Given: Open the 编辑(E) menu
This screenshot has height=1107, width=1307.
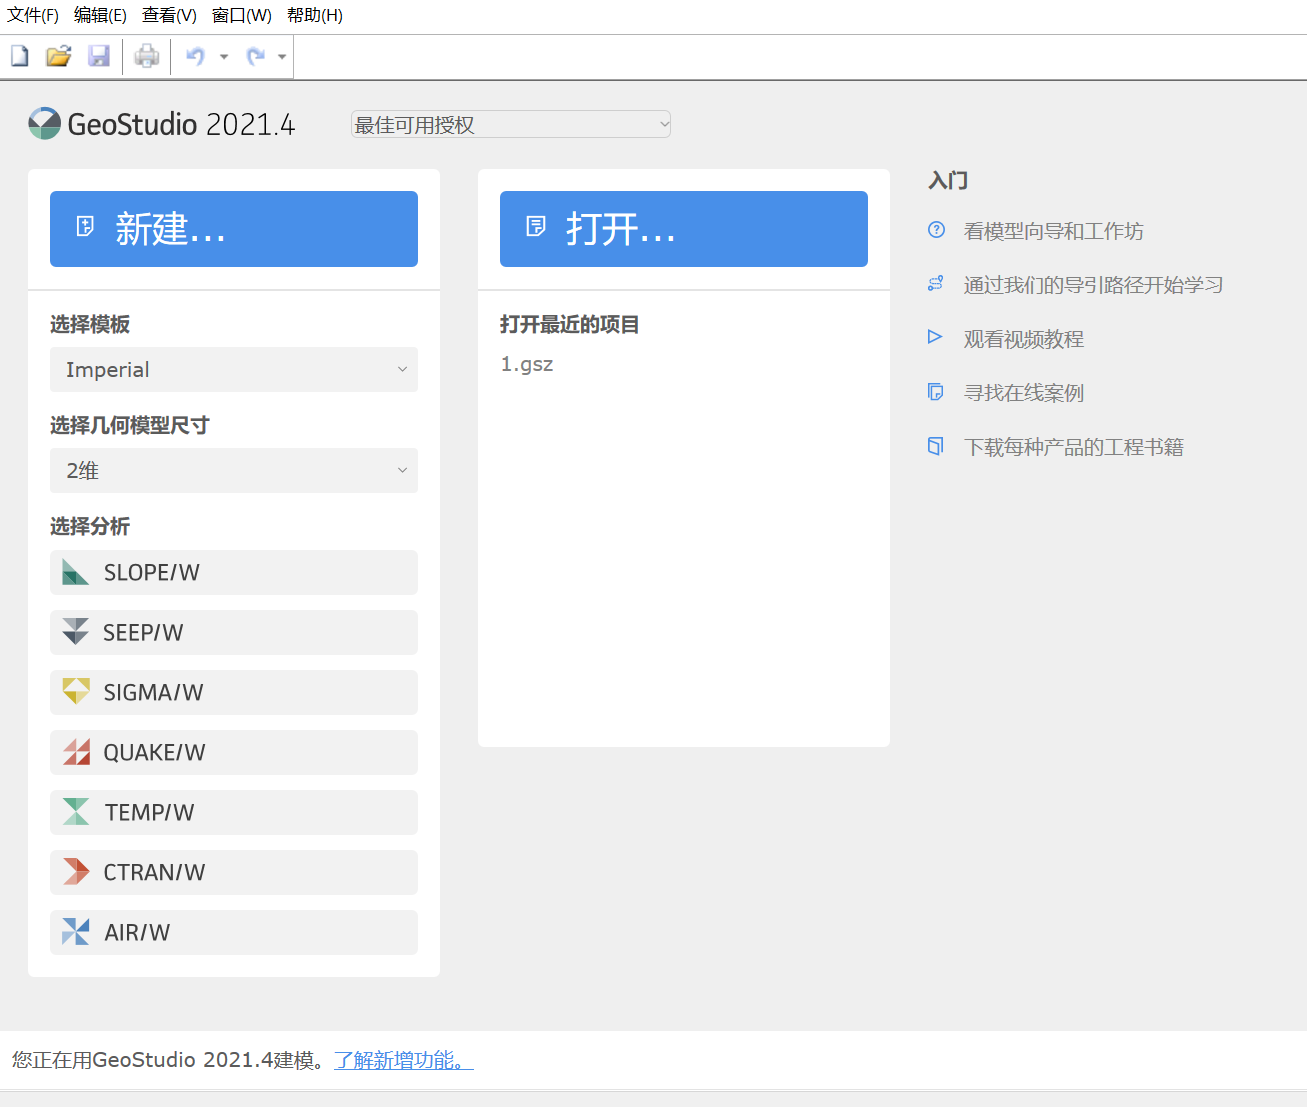Looking at the screenshot, I should click(x=100, y=15).
